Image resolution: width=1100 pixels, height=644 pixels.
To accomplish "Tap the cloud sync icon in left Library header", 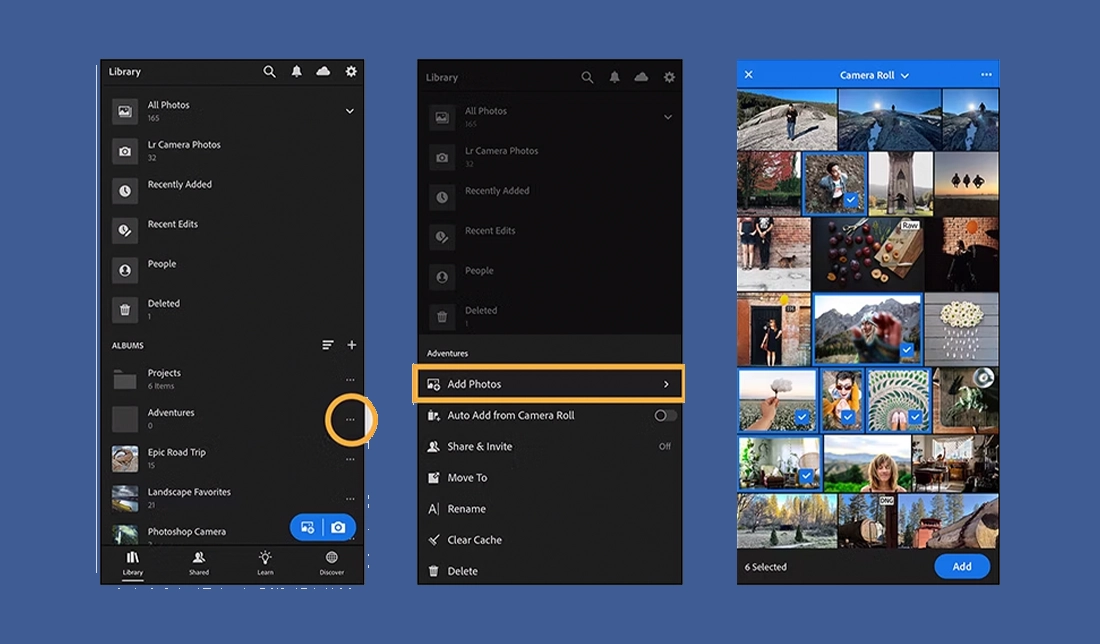I will (323, 72).
